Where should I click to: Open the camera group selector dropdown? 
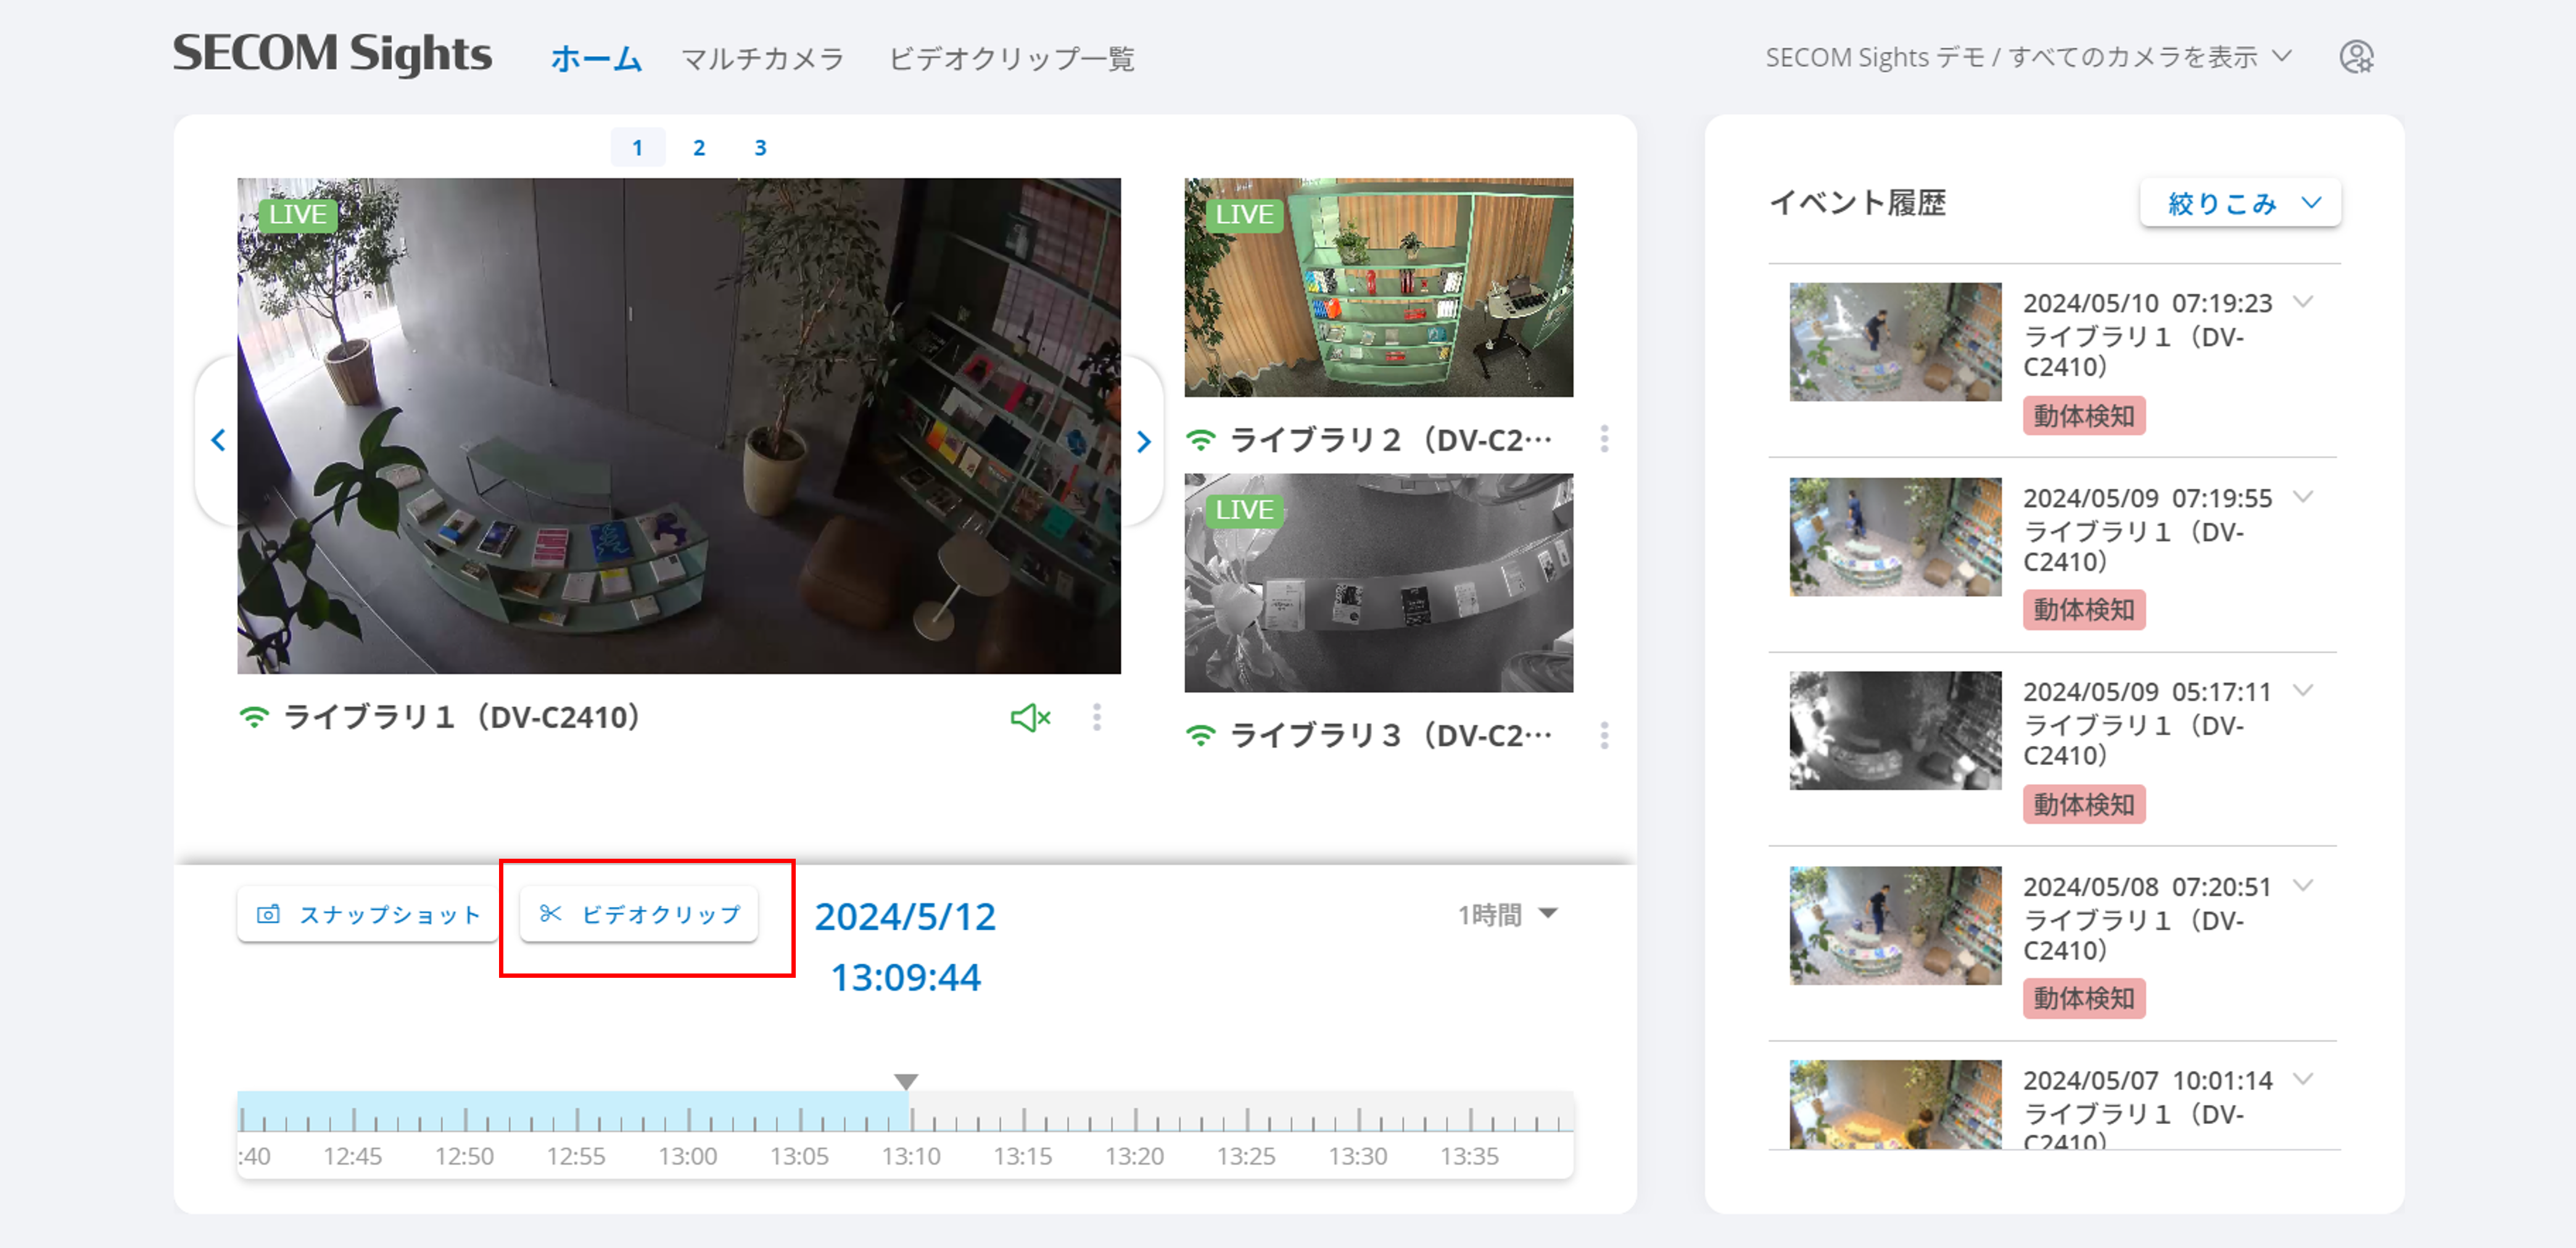(2028, 57)
